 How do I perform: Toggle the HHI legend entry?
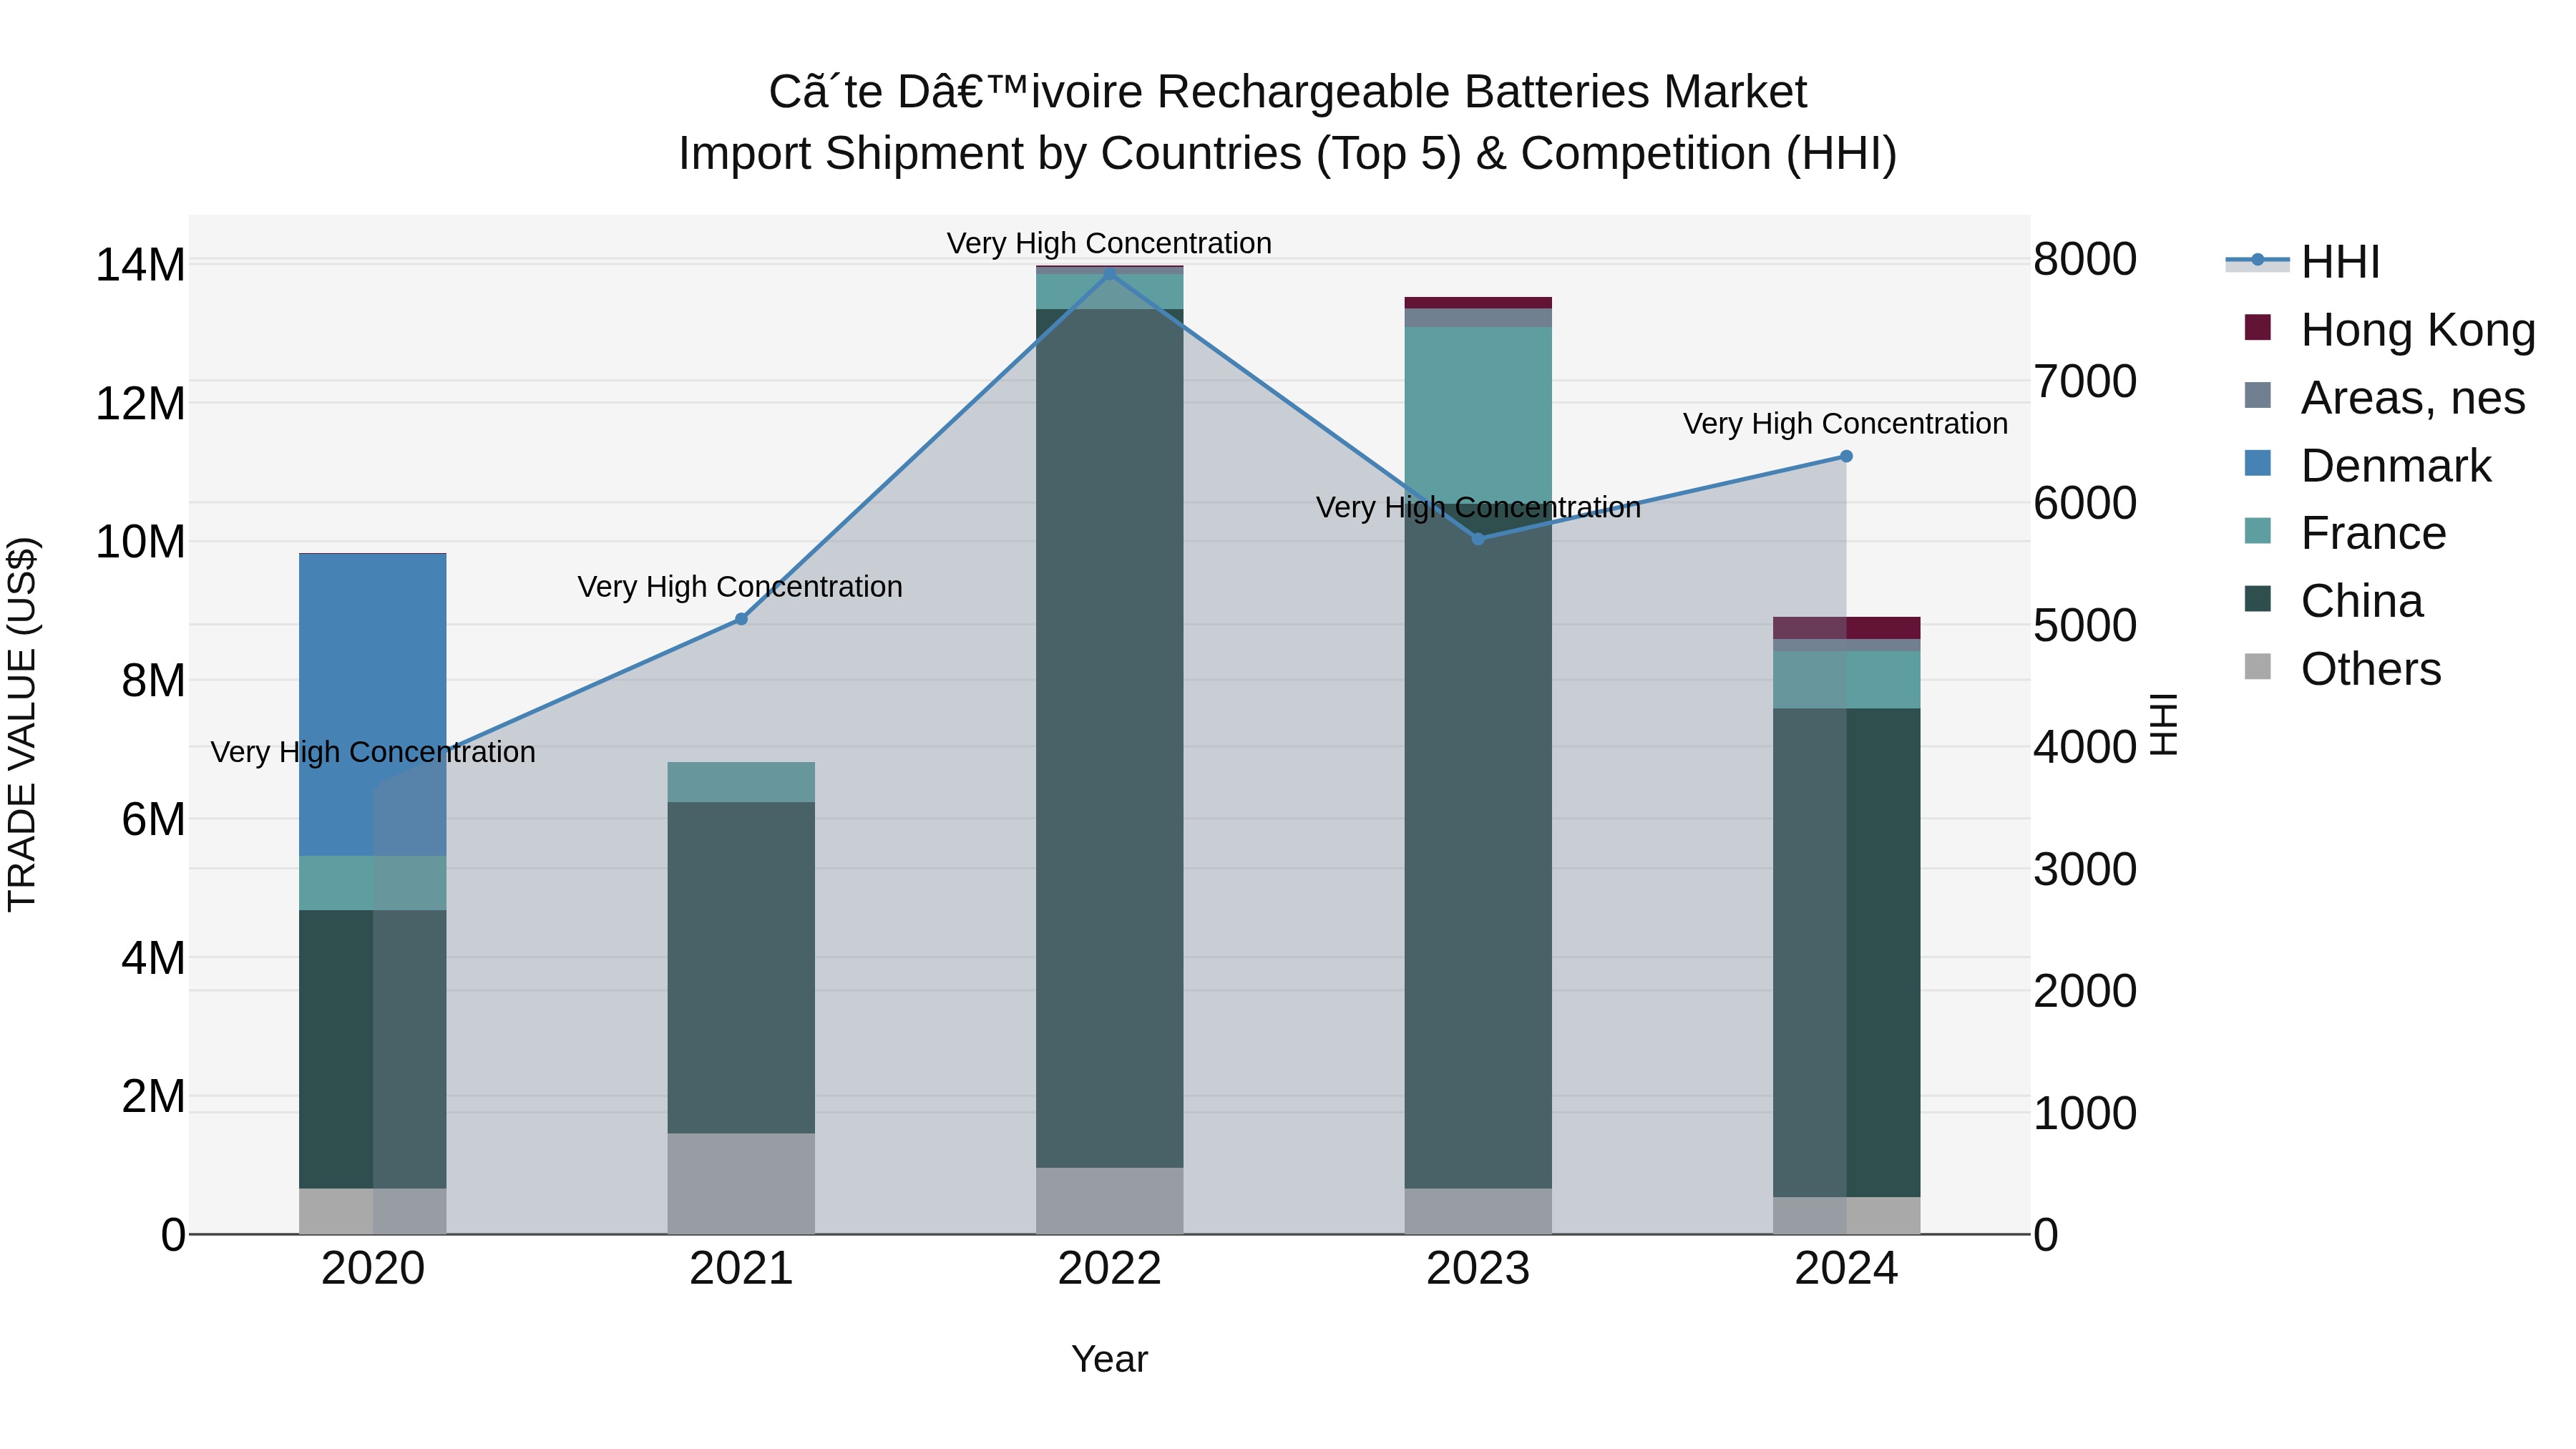point(2303,262)
